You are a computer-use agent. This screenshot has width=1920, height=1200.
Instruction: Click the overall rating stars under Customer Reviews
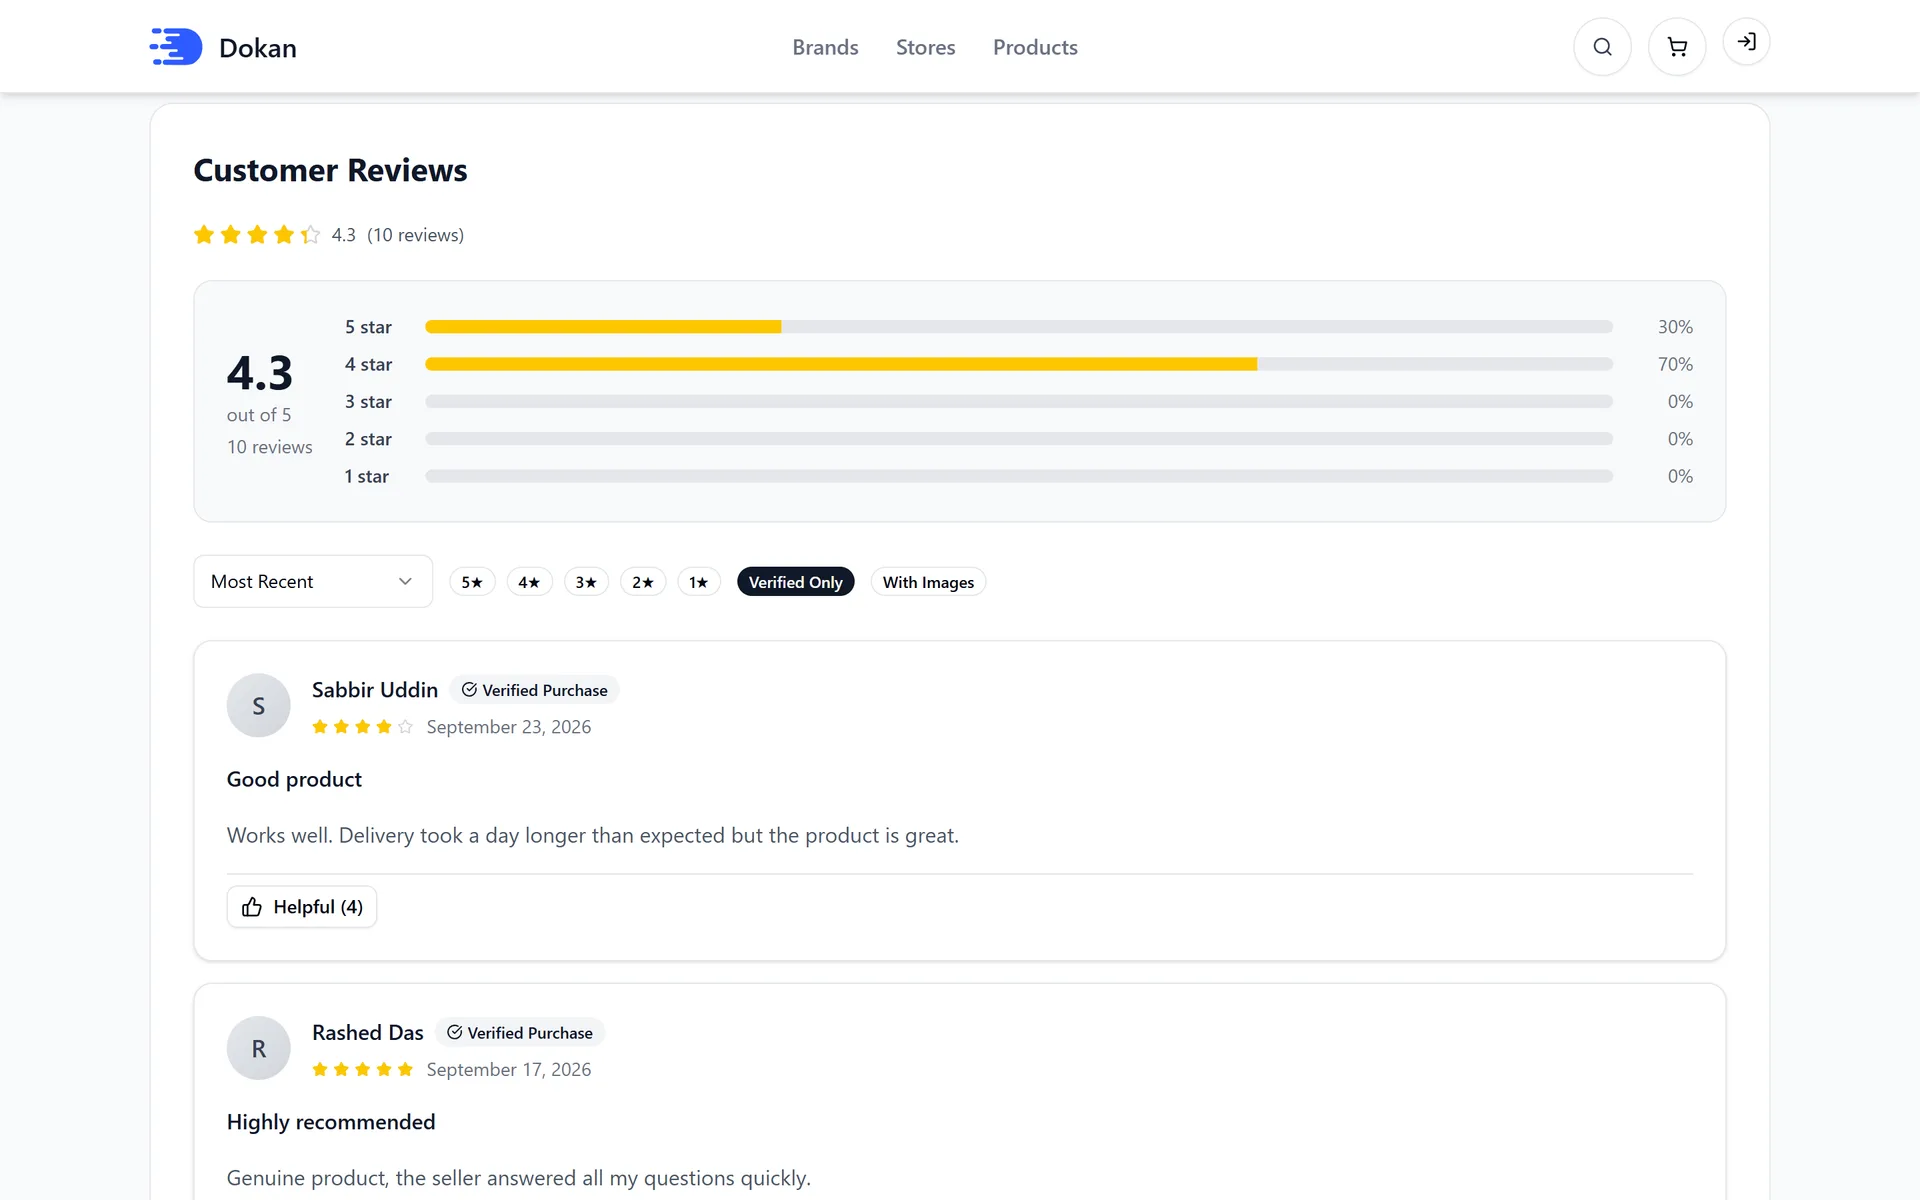(257, 235)
